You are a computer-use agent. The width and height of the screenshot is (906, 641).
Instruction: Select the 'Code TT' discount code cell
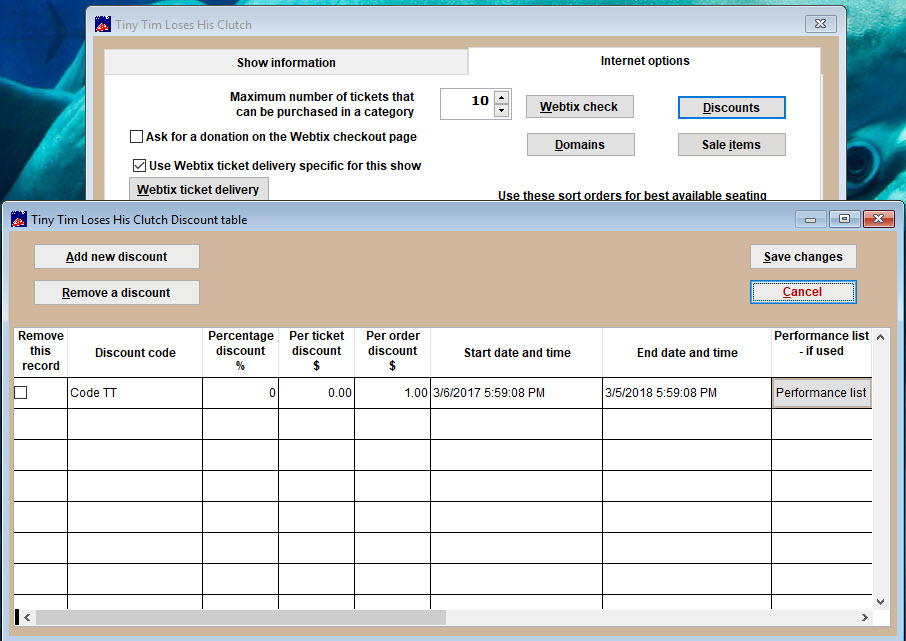135,393
